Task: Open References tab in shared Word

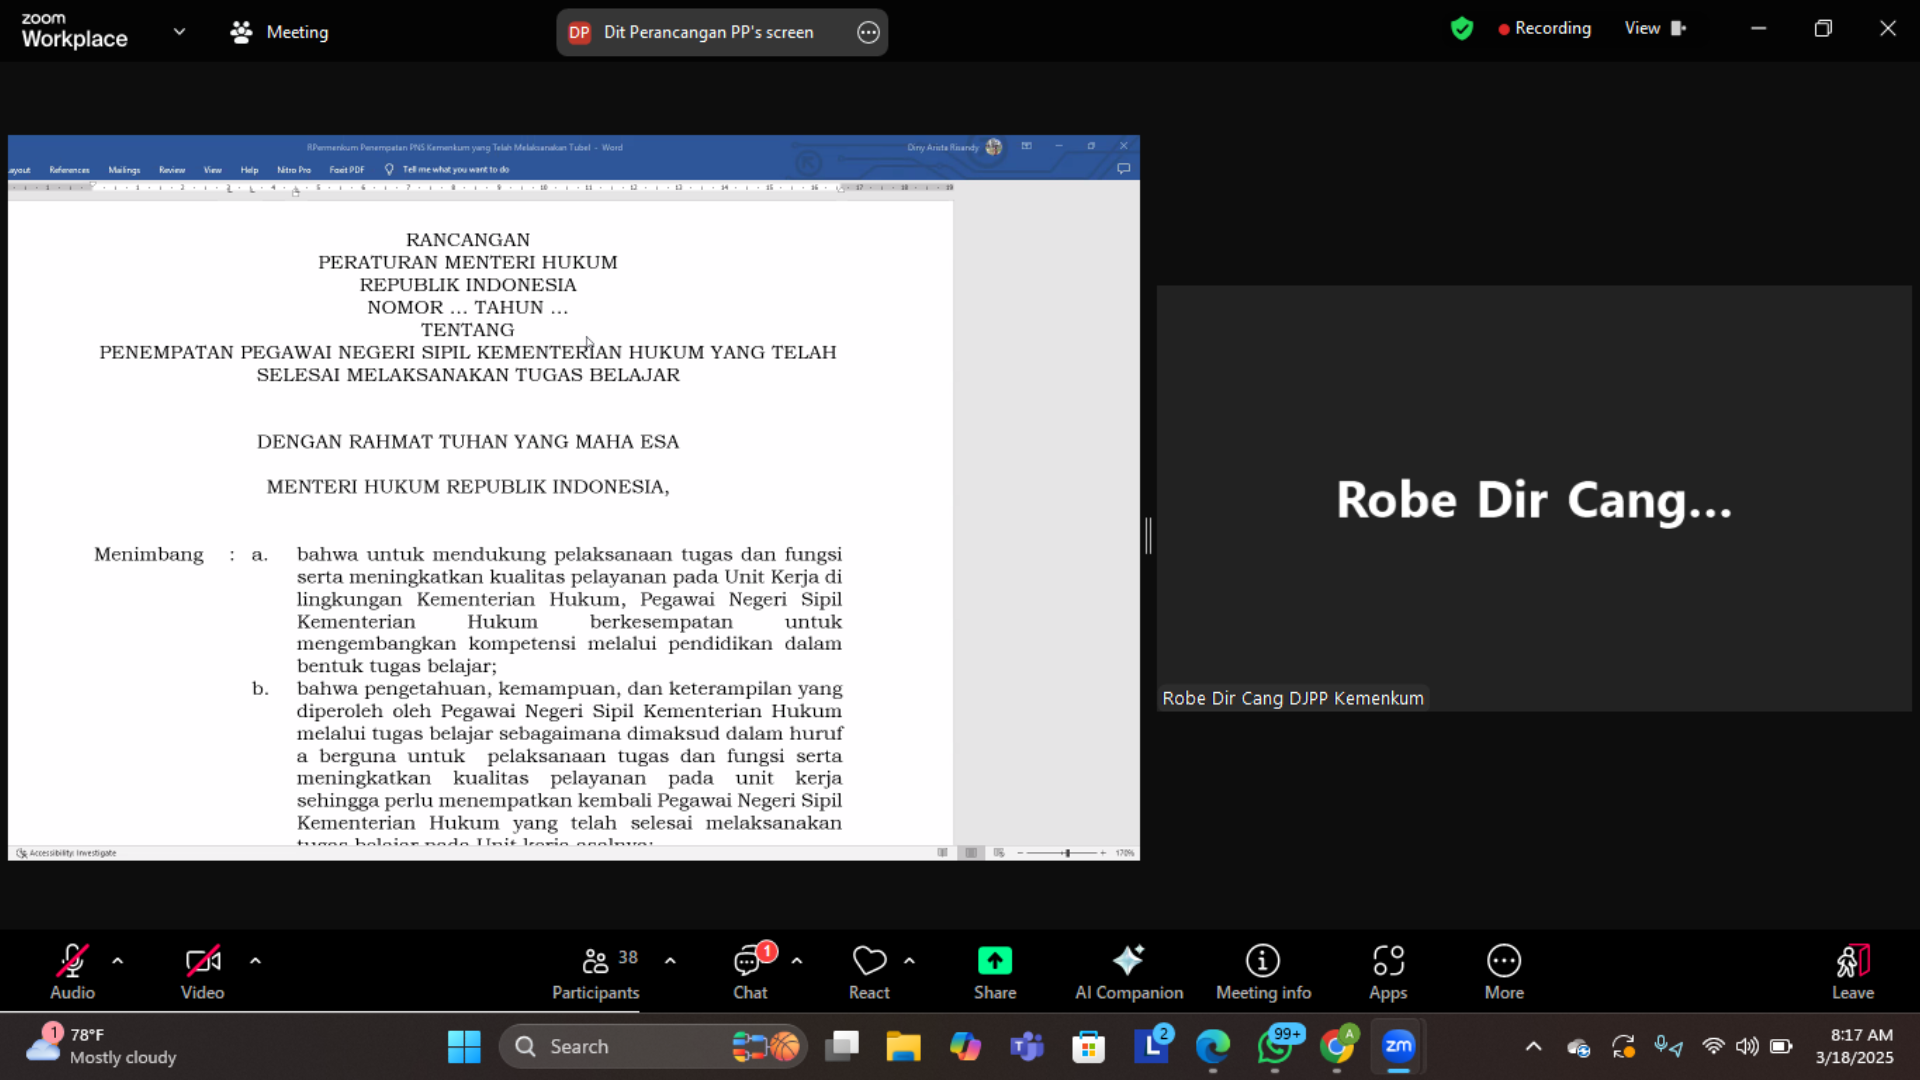Action: pyautogui.click(x=69, y=170)
